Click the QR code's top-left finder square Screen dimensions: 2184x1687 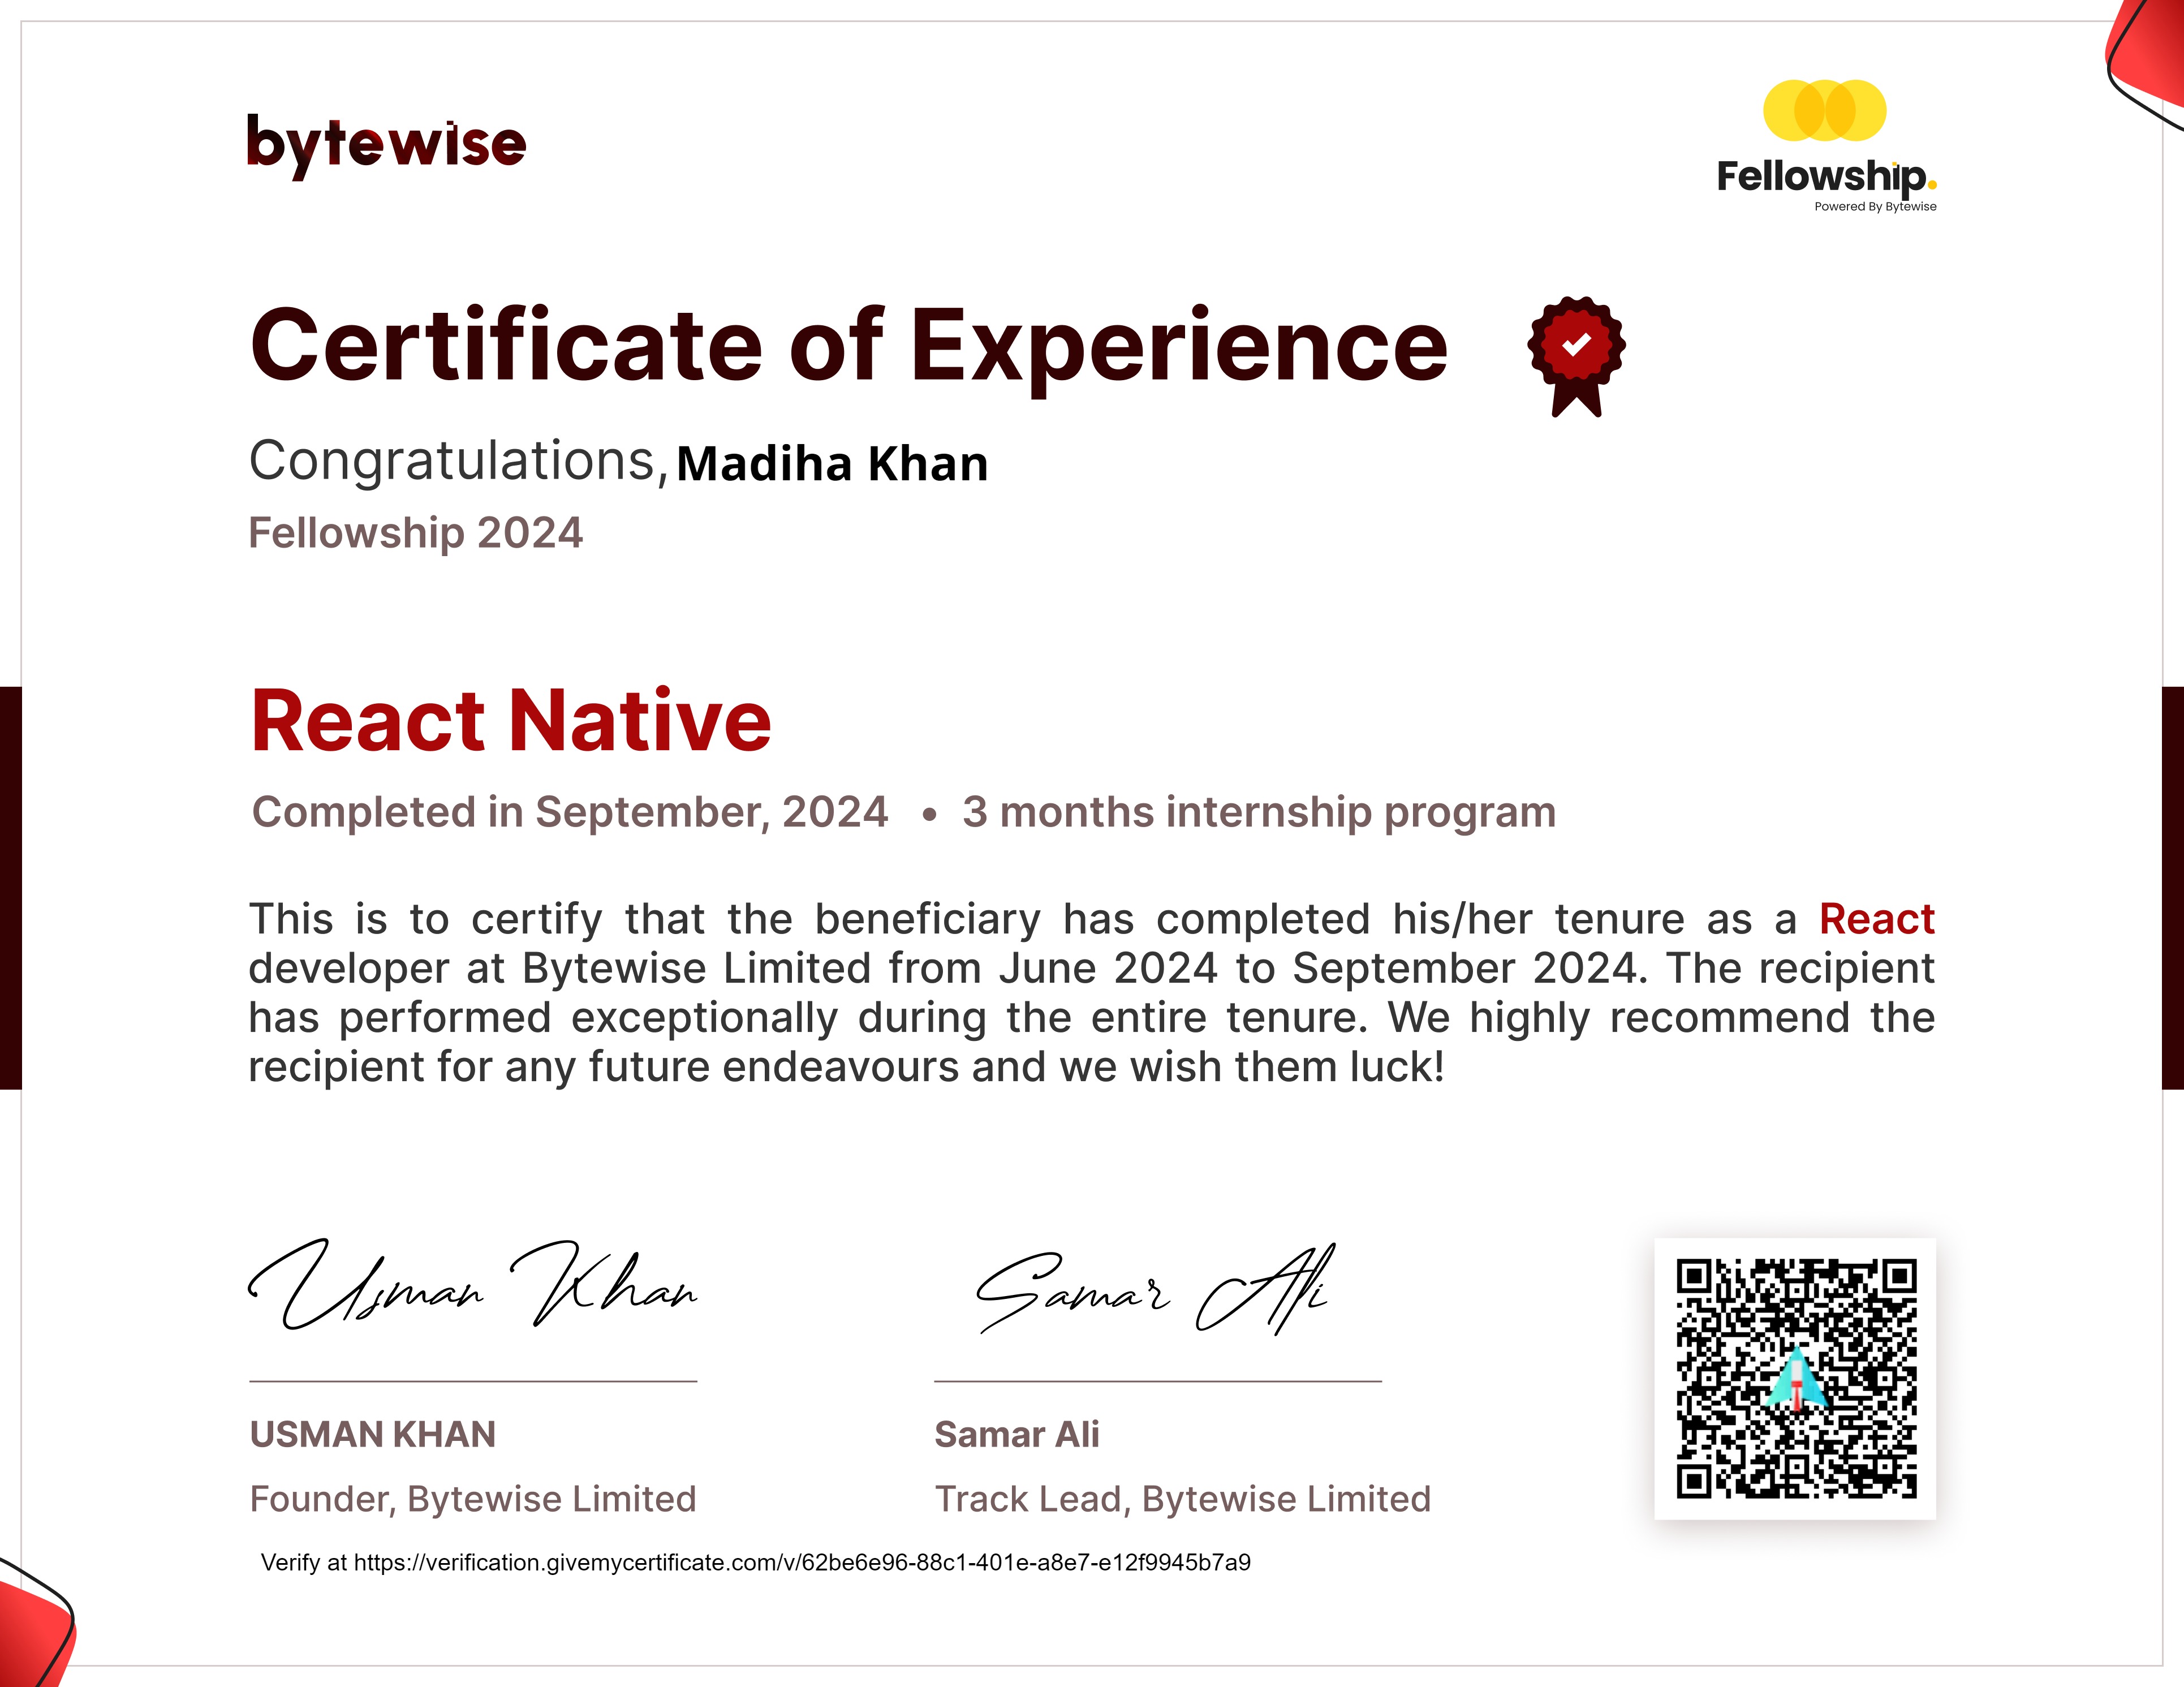point(1694,1276)
